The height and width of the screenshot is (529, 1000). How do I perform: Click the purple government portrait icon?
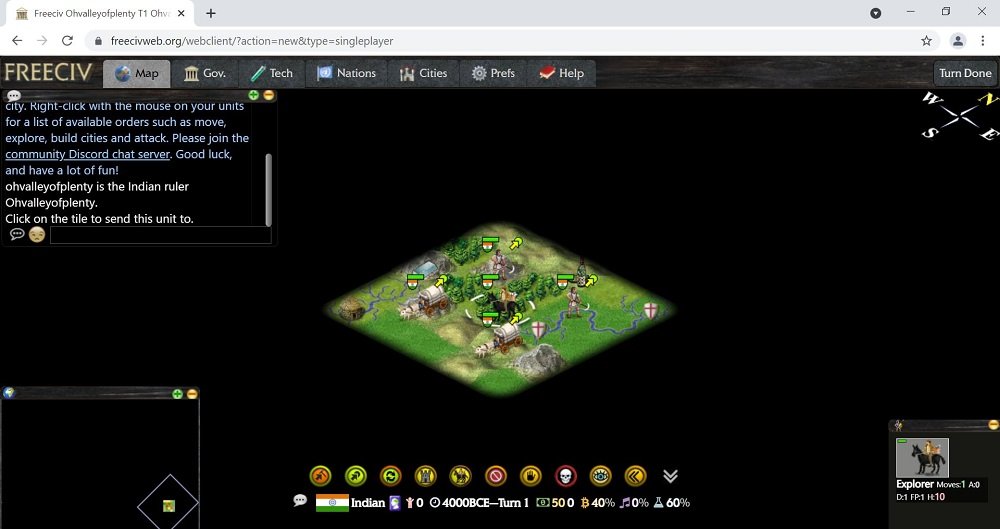395,503
